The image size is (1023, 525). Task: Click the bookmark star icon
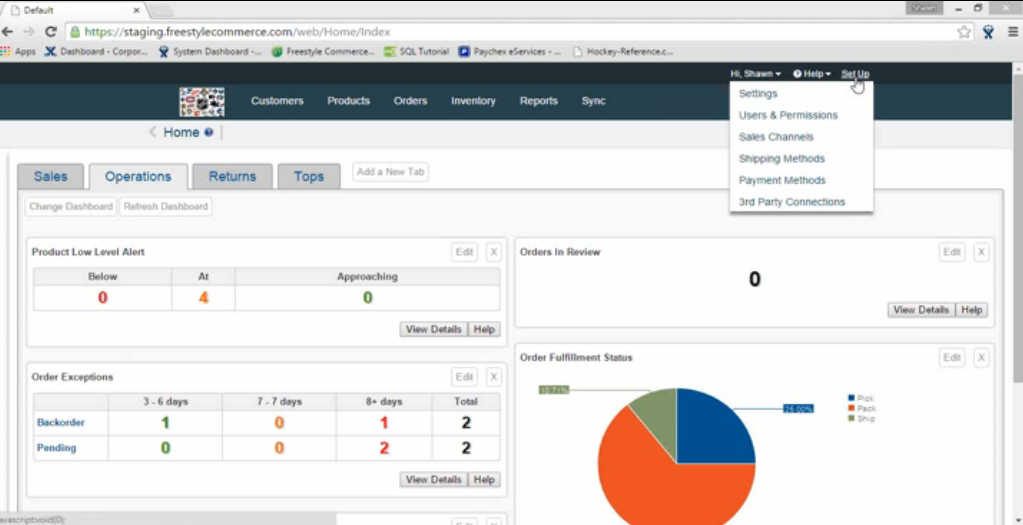pos(963,32)
